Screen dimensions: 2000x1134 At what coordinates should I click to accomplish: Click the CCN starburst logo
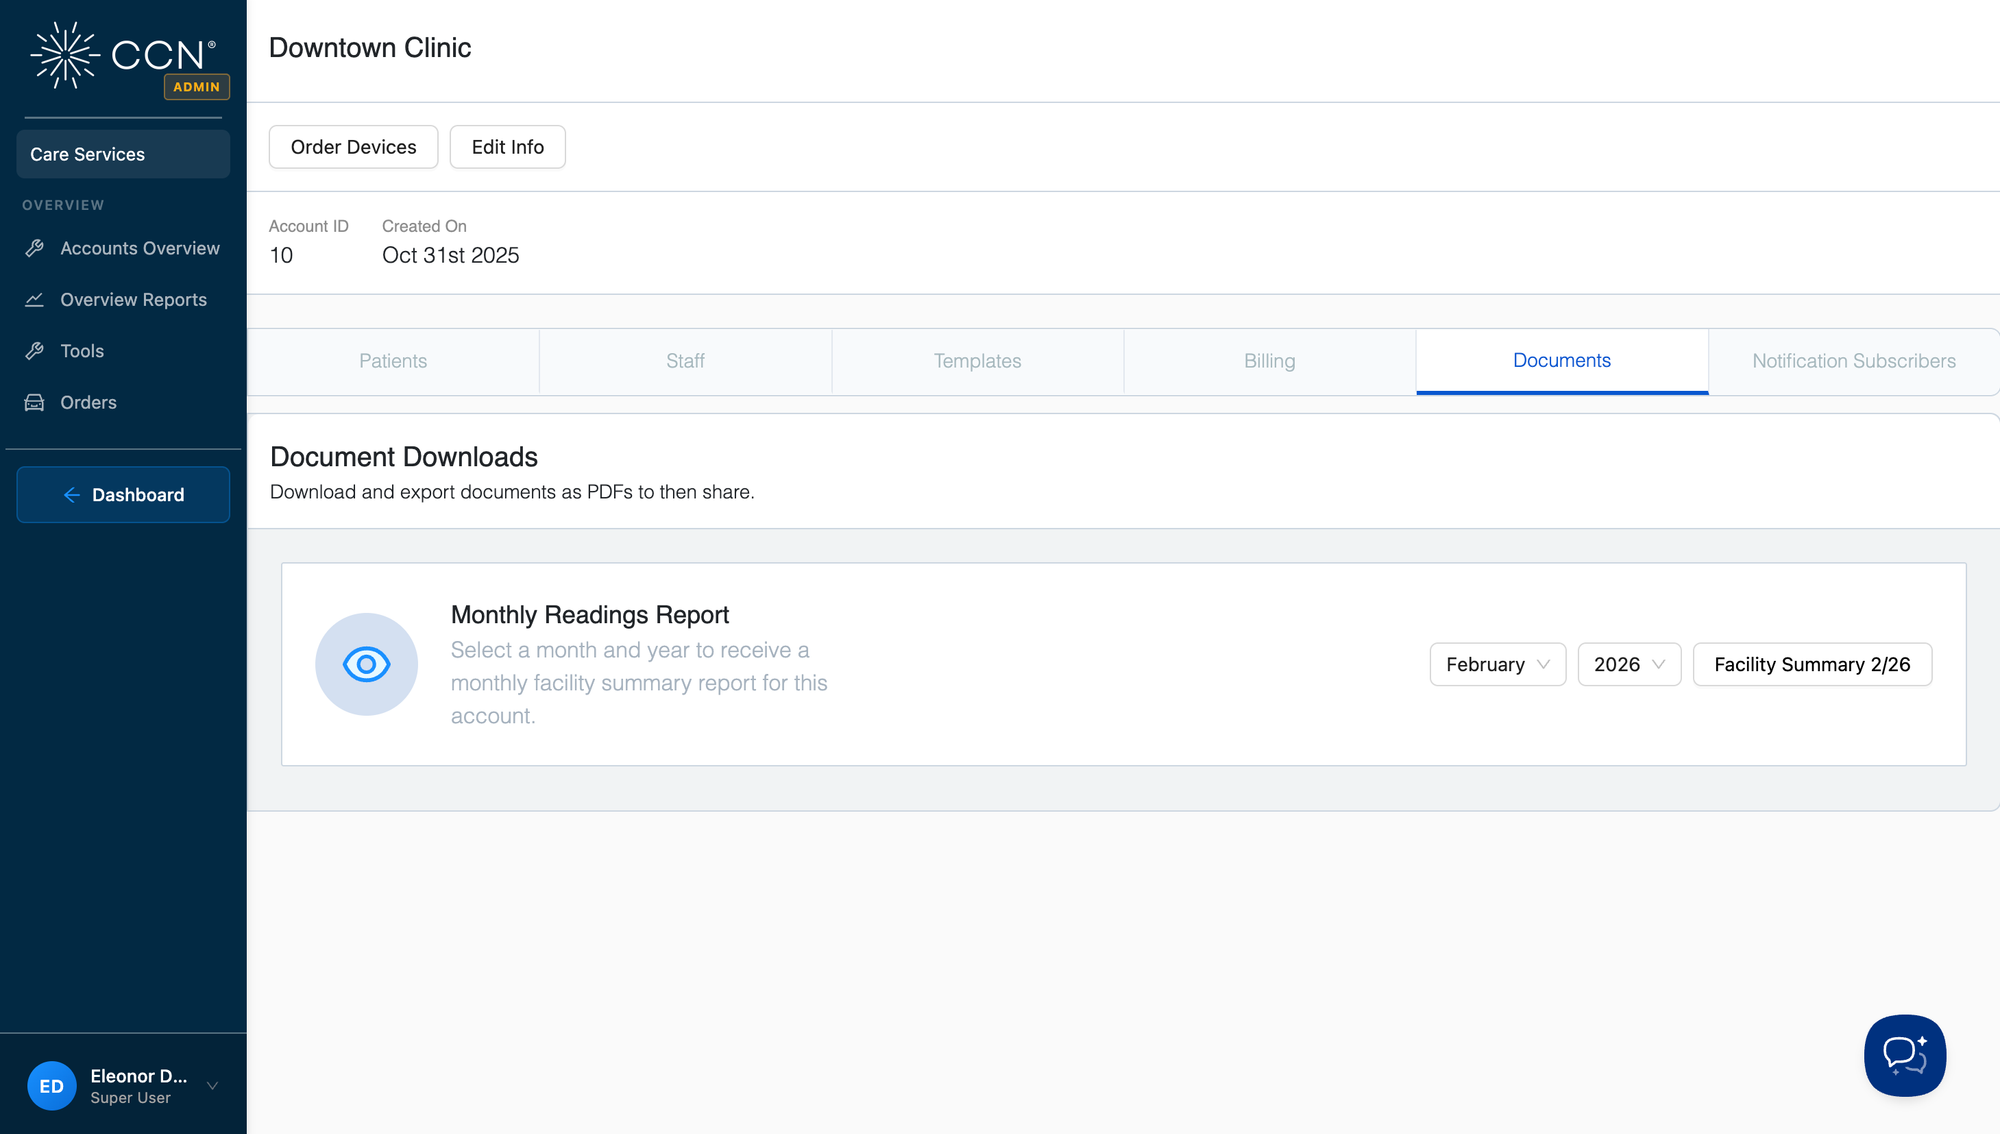point(65,55)
